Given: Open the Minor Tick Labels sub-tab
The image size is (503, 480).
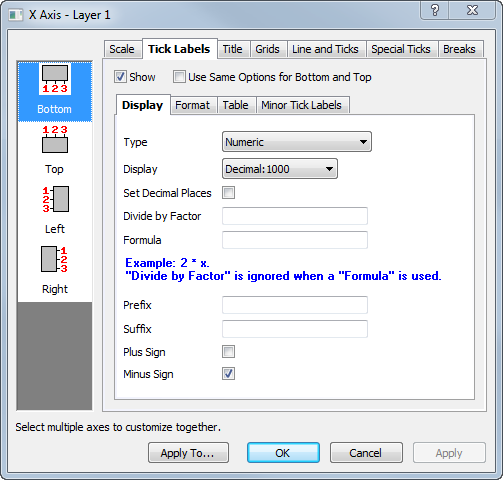Looking at the screenshot, I should click(301, 105).
